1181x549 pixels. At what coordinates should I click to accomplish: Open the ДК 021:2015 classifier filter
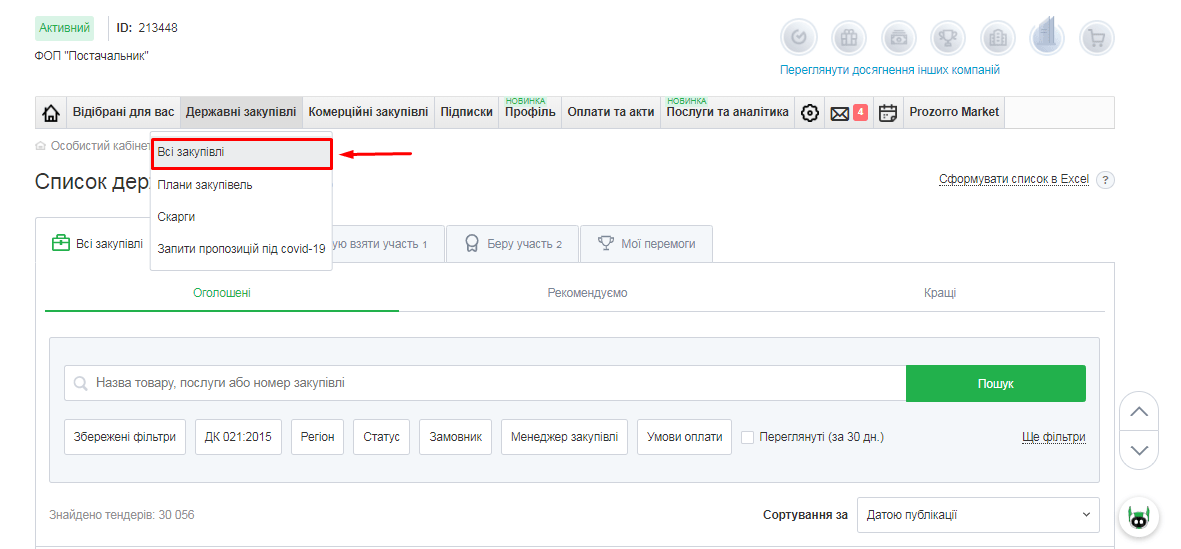click(238, 437)
